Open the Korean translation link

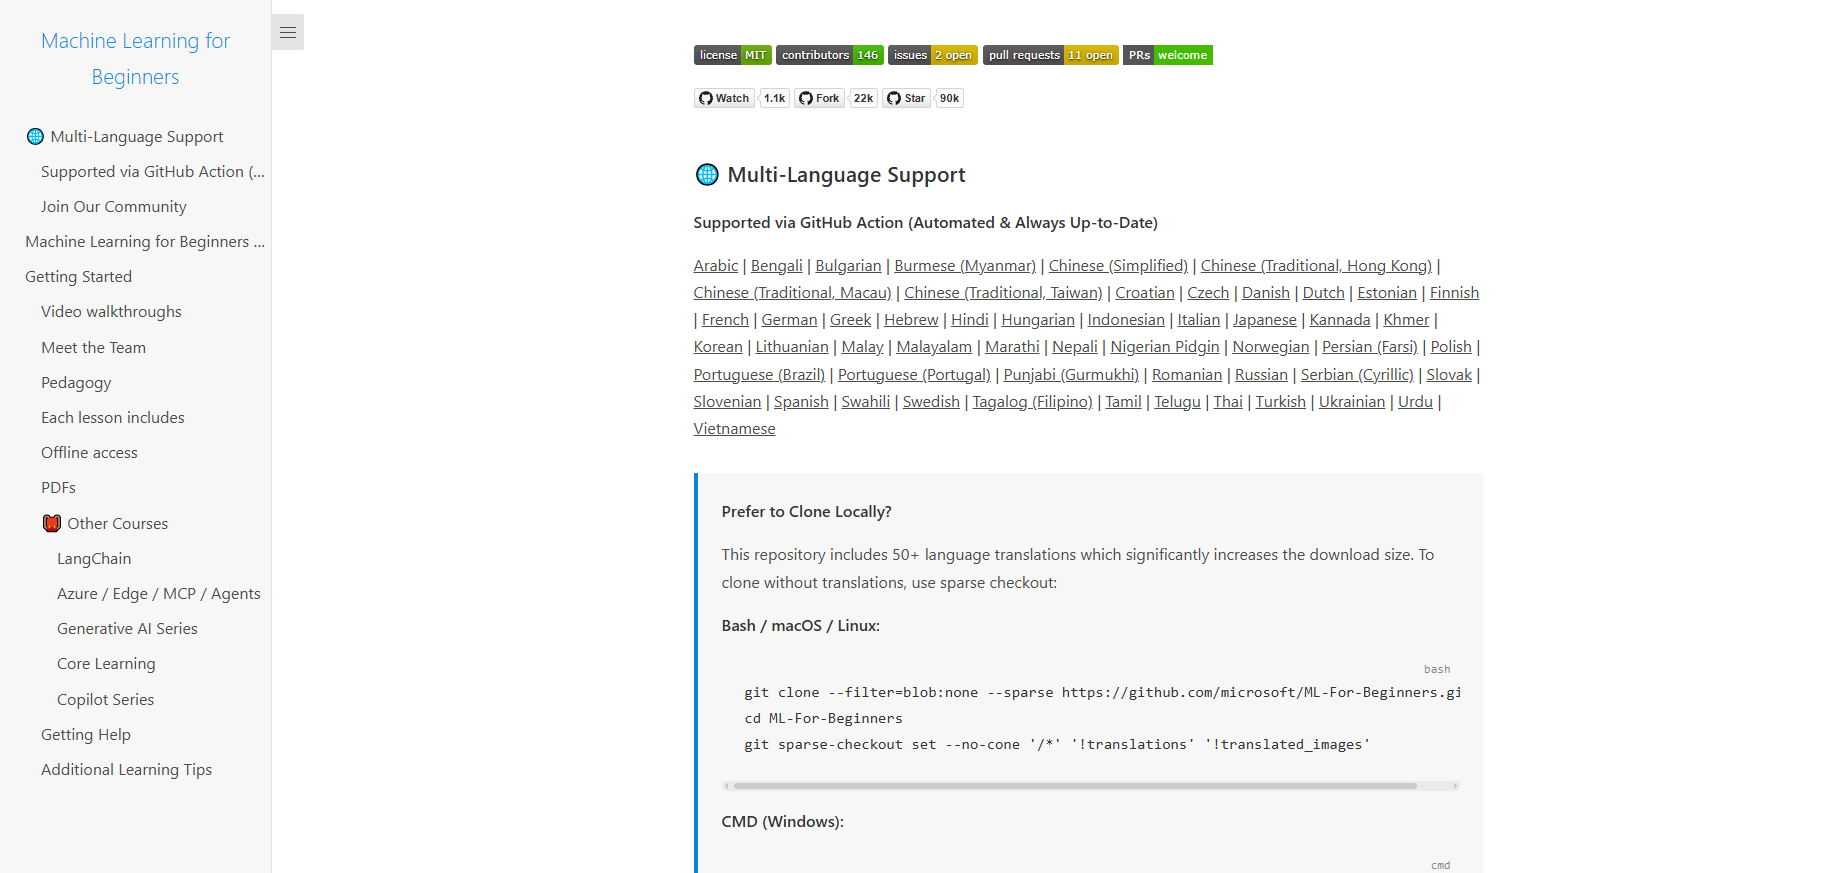(x=718, y=347)
